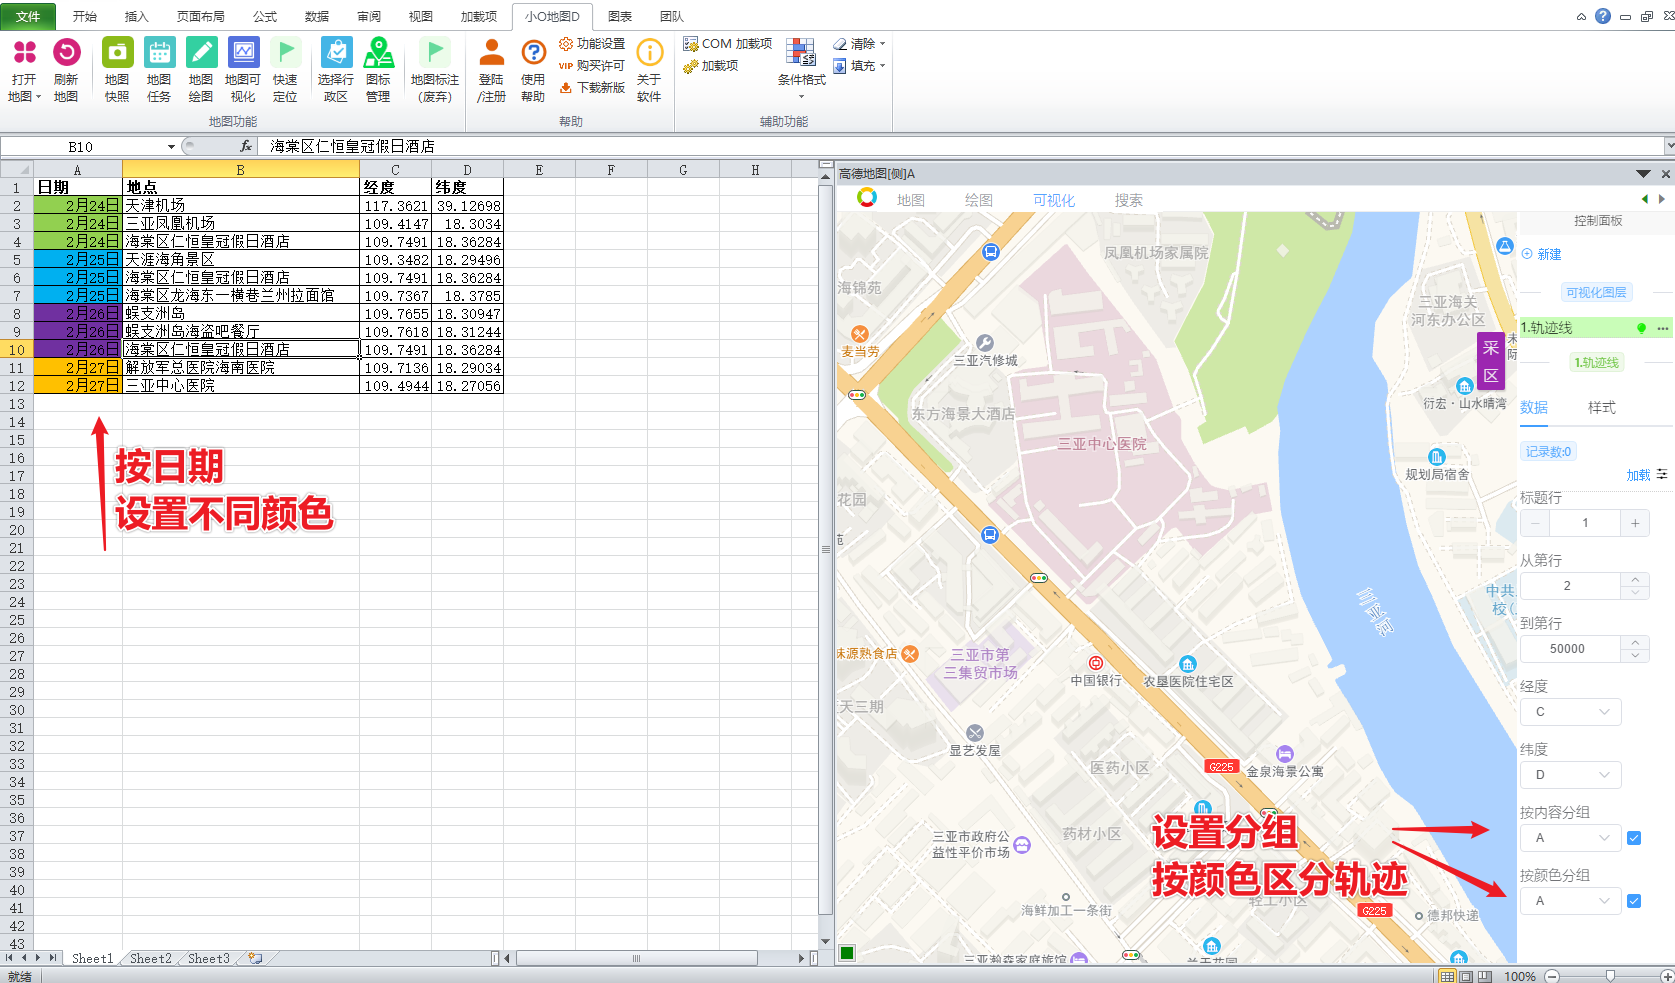Open the 1.轨迹线 layer more options dots
Image resolution: width=1675 pixels, height=983 pixels.
point(1662,328)
